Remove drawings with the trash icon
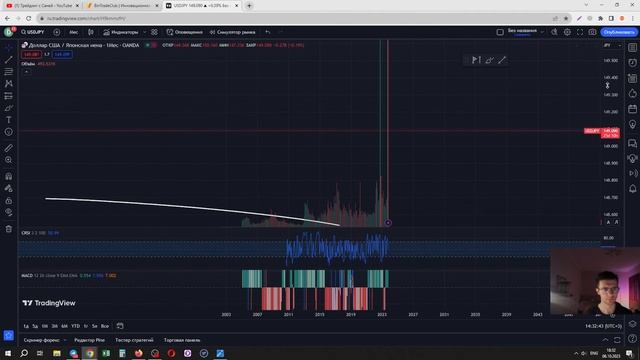The height and width of the screenshot is (360, 640). click(9, 229)
